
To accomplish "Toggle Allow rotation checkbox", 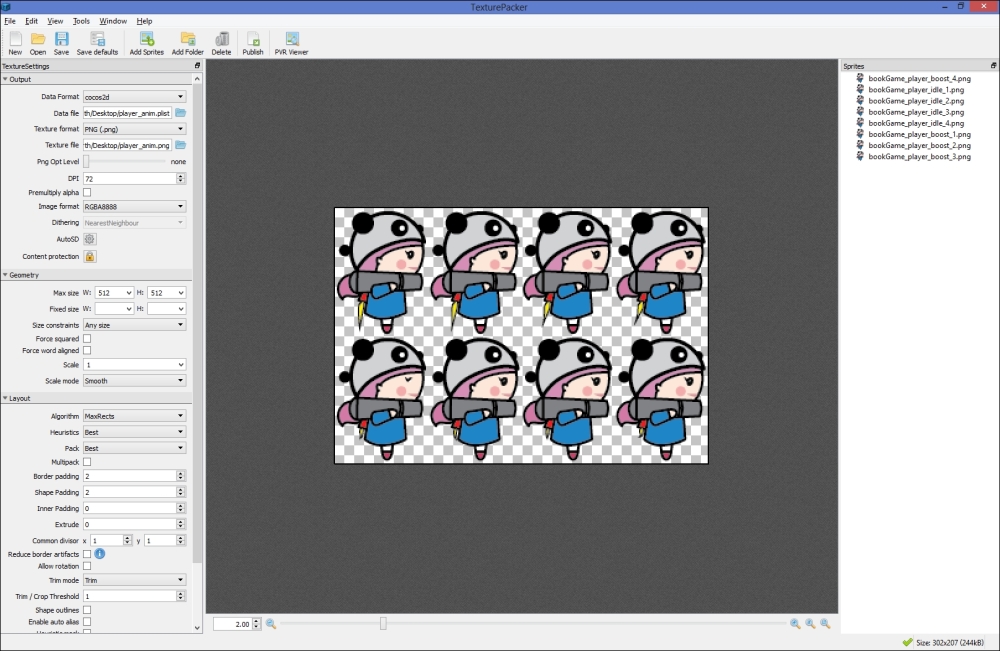I will pos(87,566).
